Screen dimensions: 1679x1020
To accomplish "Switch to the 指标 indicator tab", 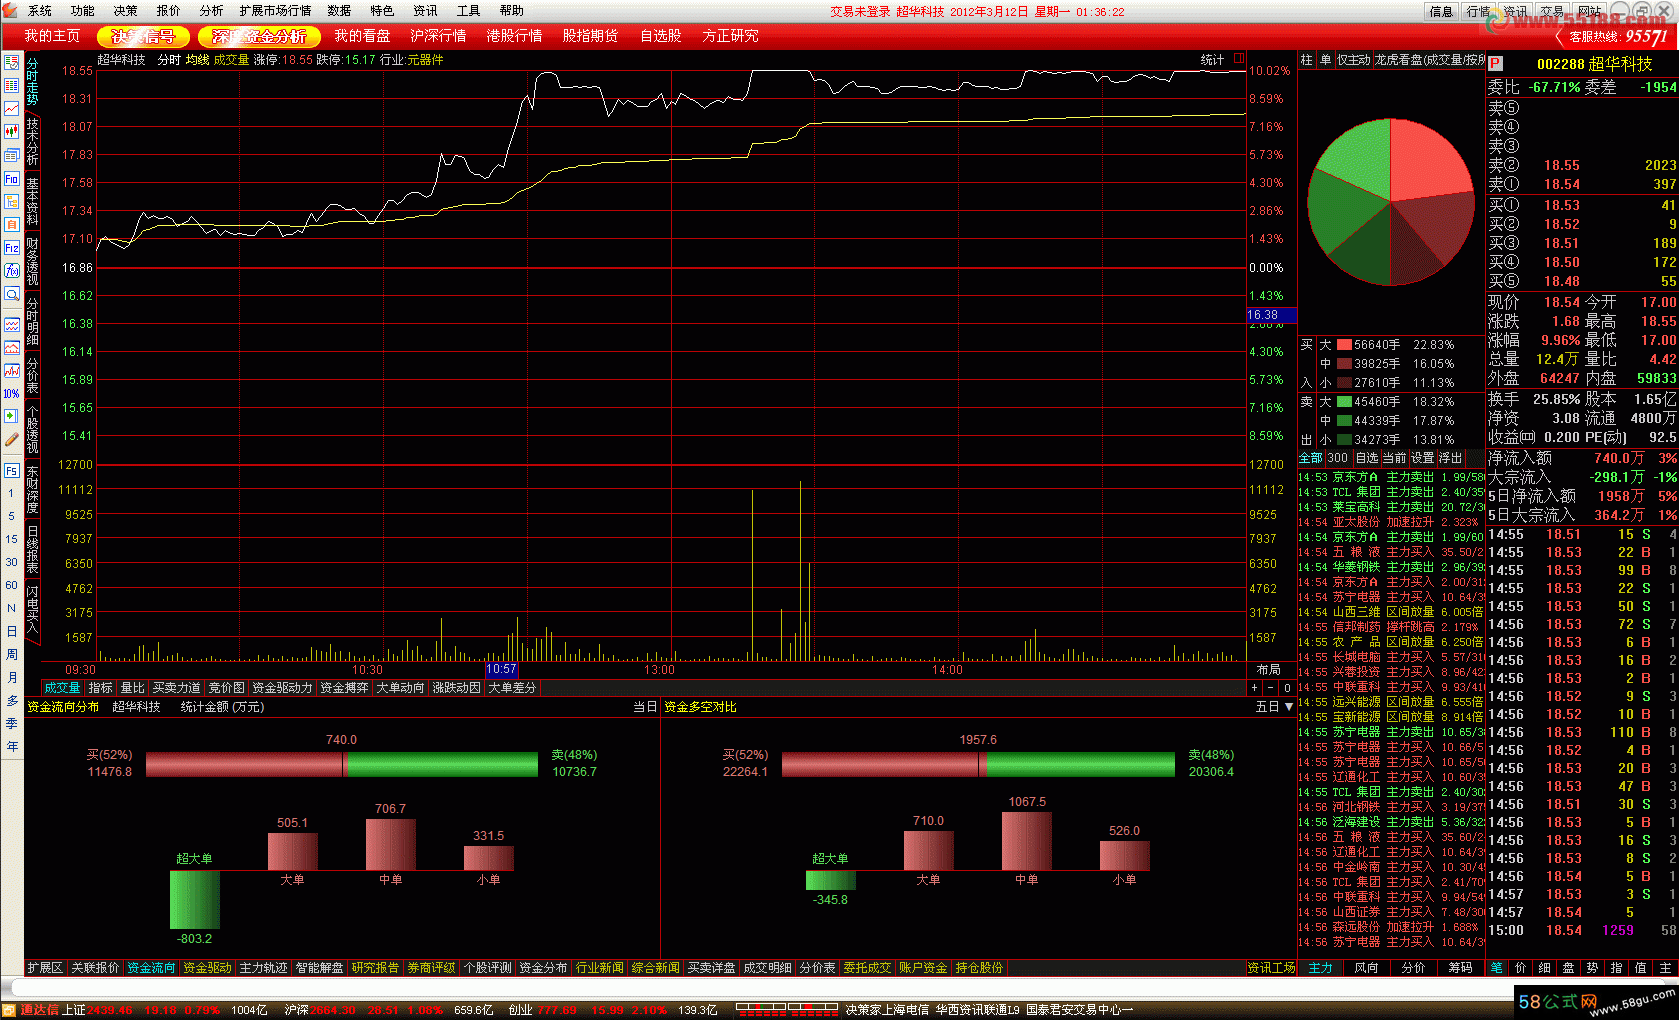I will [x=101, y=688].
